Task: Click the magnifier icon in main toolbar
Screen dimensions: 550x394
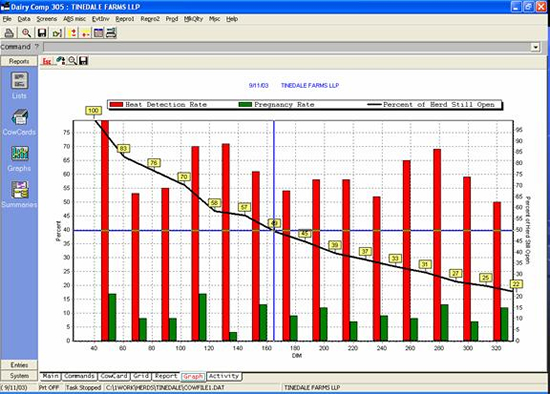Action: [26, 33]
